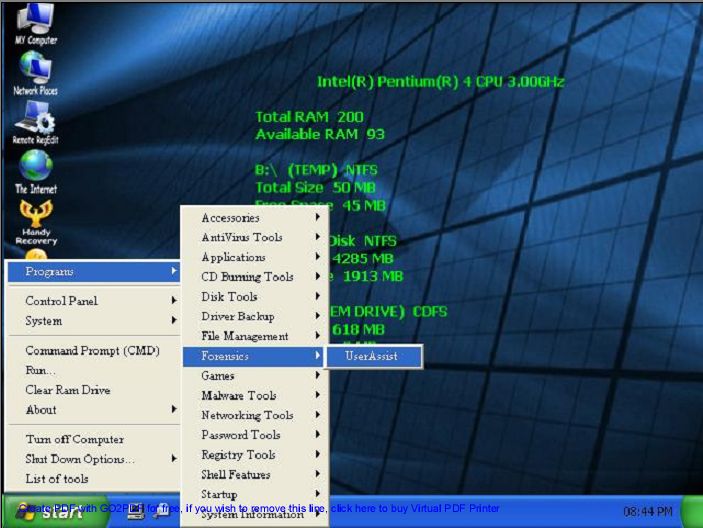Choose Turn off Computer
The height and width of the screenshot is (528, 703).
point(94,439)
